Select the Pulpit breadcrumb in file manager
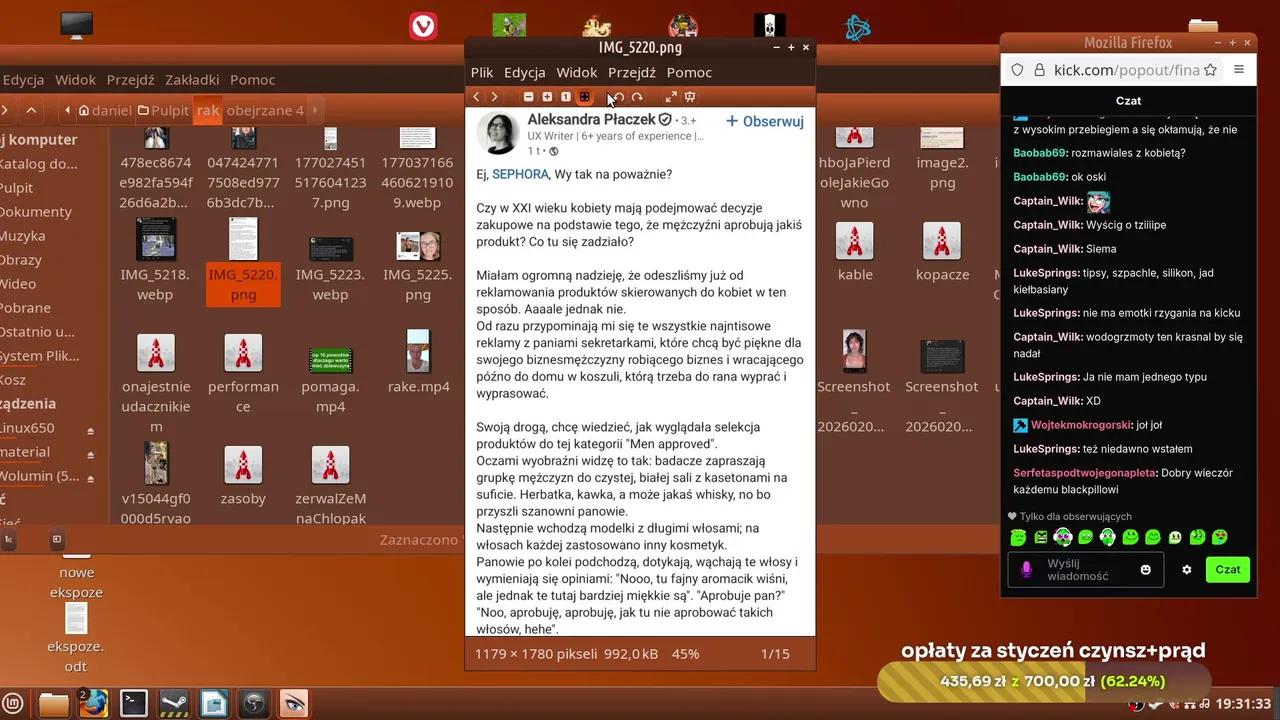The width and height of the screenshot is (1280, 720). 164,110
